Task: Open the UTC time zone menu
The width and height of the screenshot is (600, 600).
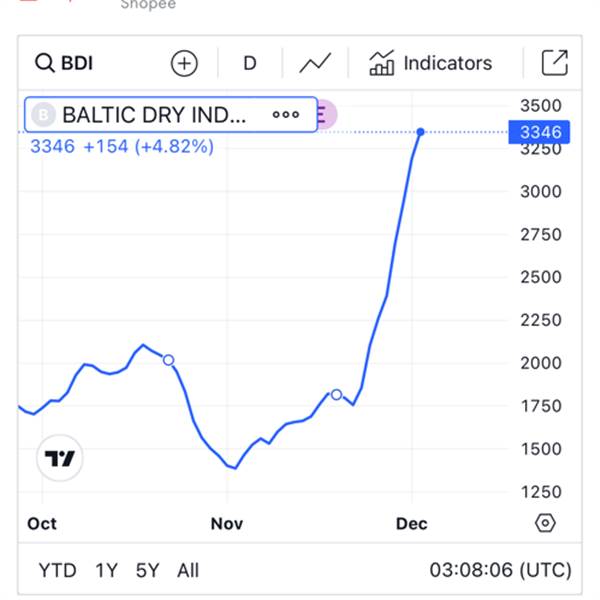Action: click(x=500, y=571)
